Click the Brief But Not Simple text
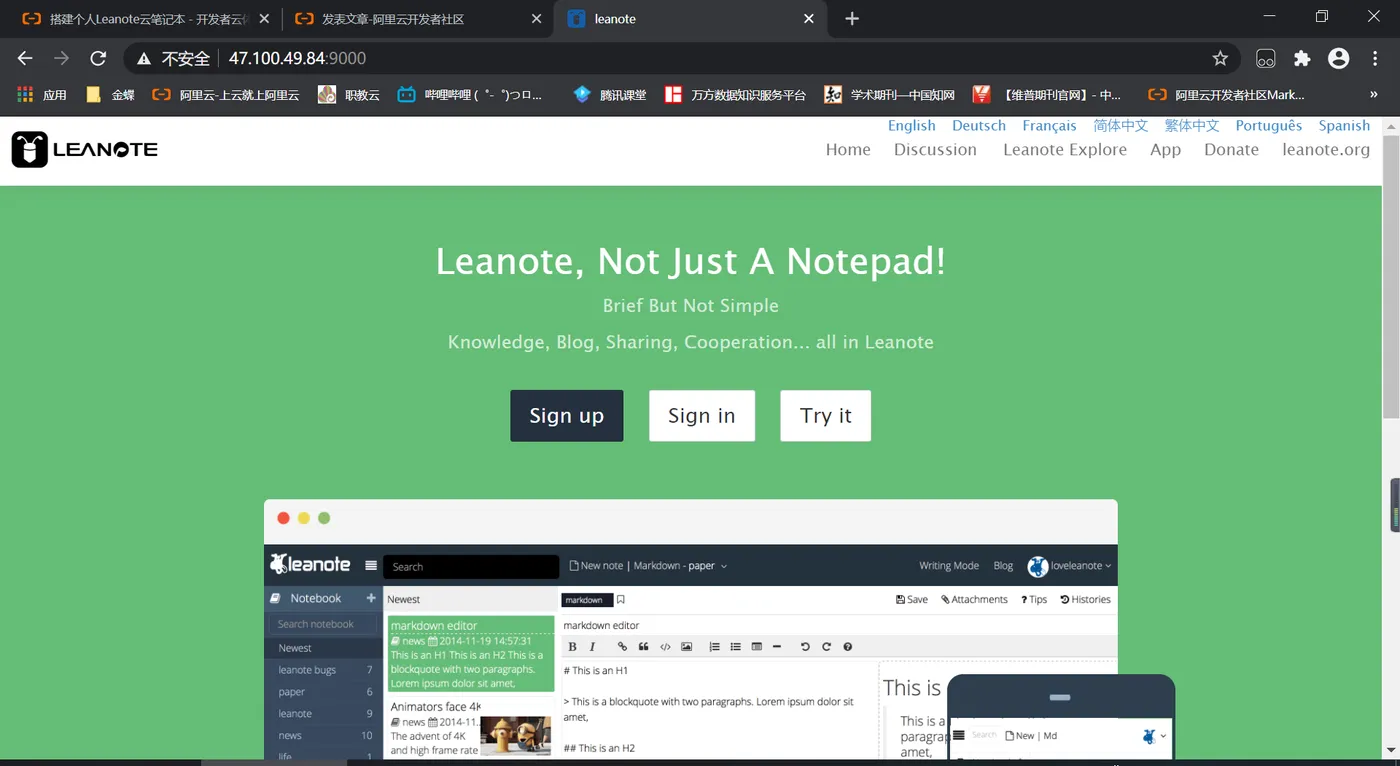1400x766 pixels. (x=691, y=306)
